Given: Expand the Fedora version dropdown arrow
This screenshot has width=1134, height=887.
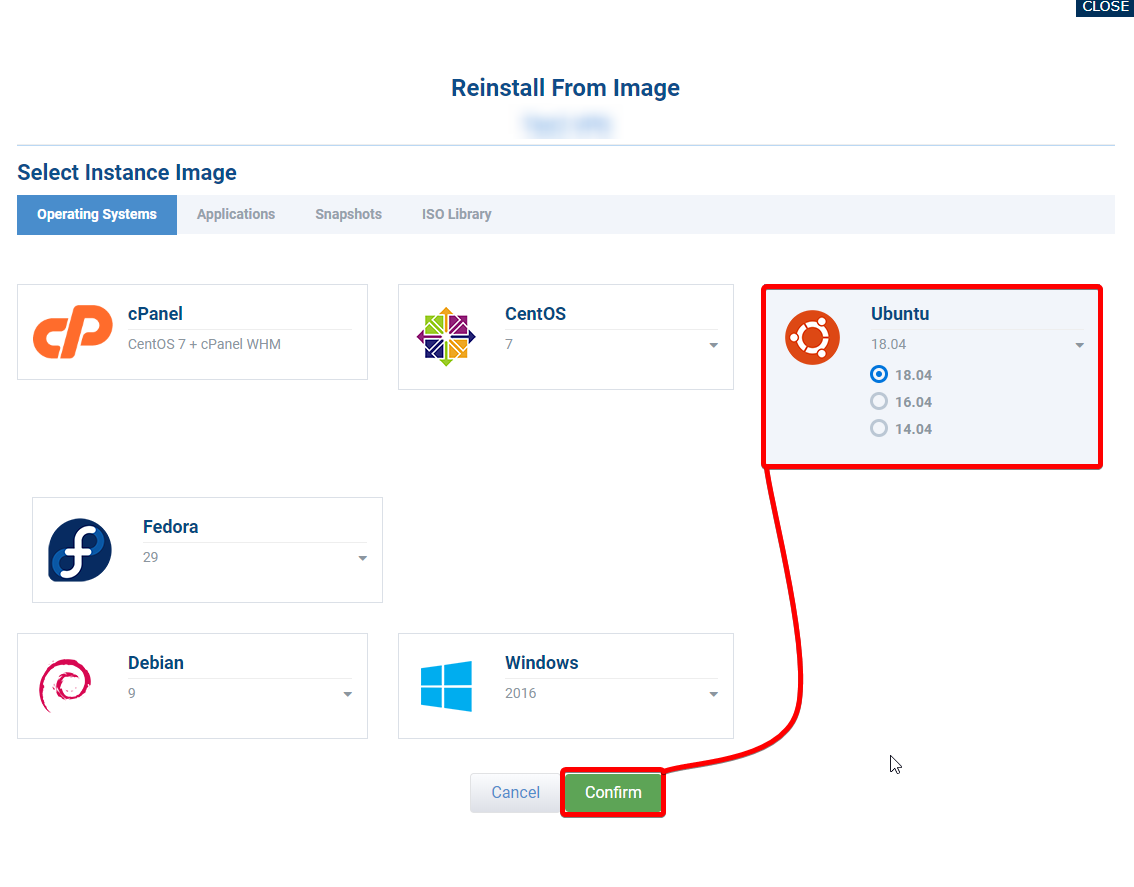Looking at the screenshot, I should [x=363, y=558].
